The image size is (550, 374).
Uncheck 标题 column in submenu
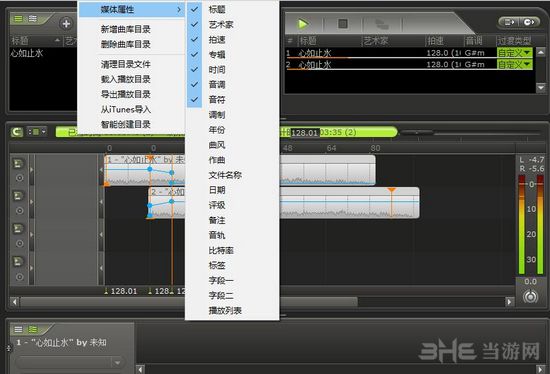(x=233, y=9)
